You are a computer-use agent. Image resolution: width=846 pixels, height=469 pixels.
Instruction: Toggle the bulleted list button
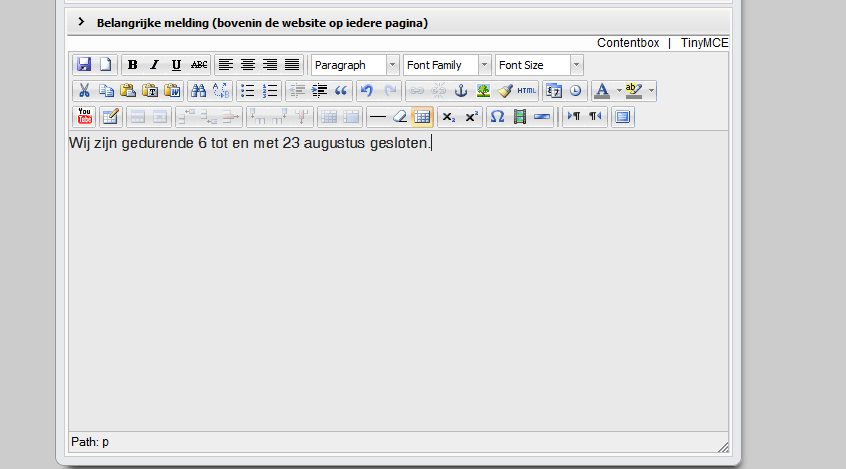pyautogui.click(x=247, y=91)
